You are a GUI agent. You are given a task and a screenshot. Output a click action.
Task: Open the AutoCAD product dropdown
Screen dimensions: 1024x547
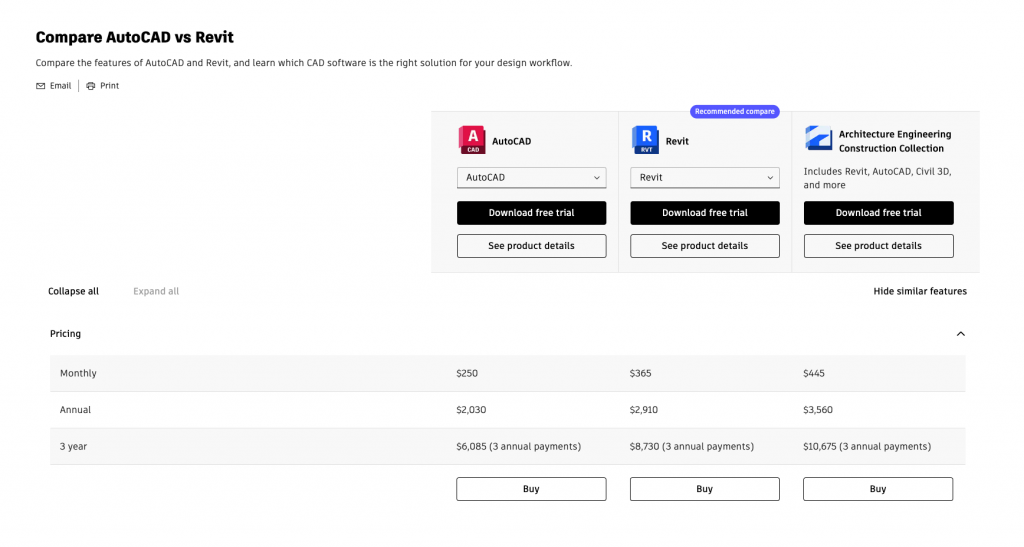(x=531, y=178)
